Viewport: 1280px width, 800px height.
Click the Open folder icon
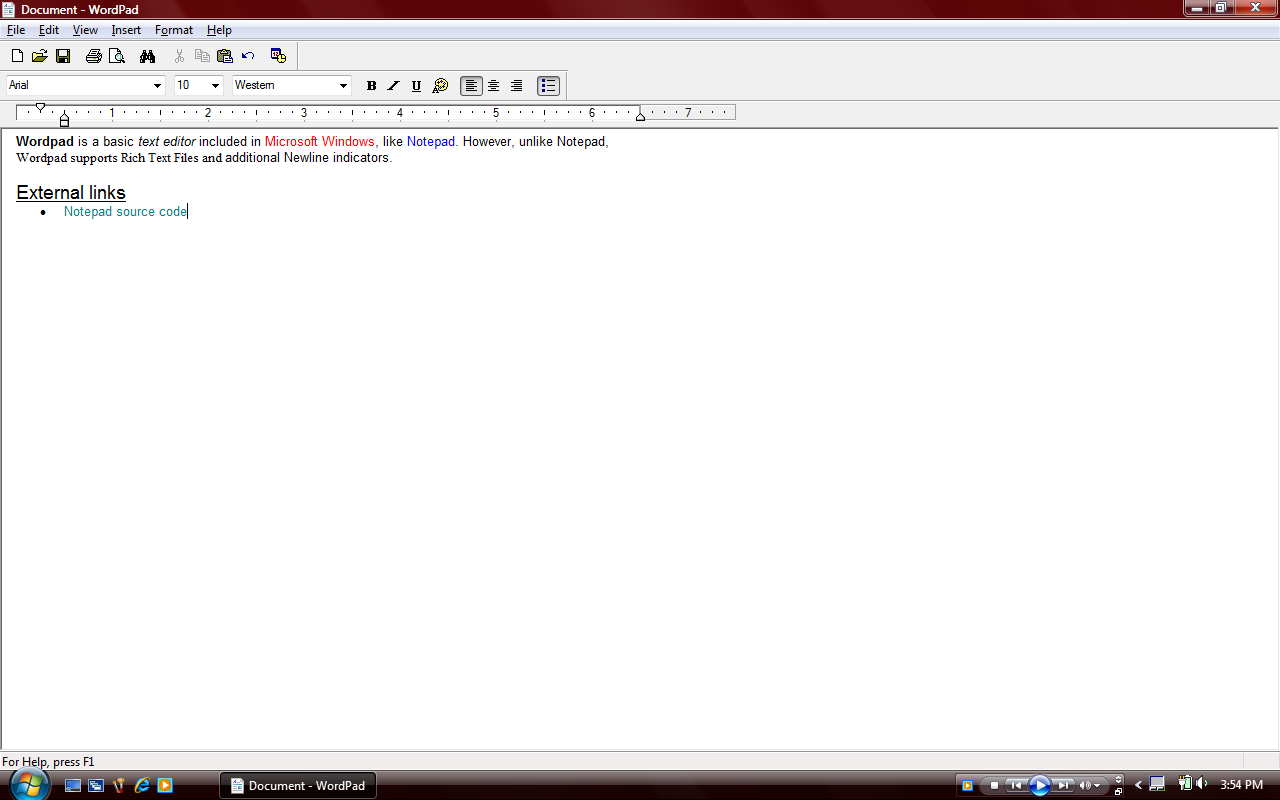click(40, 56)
